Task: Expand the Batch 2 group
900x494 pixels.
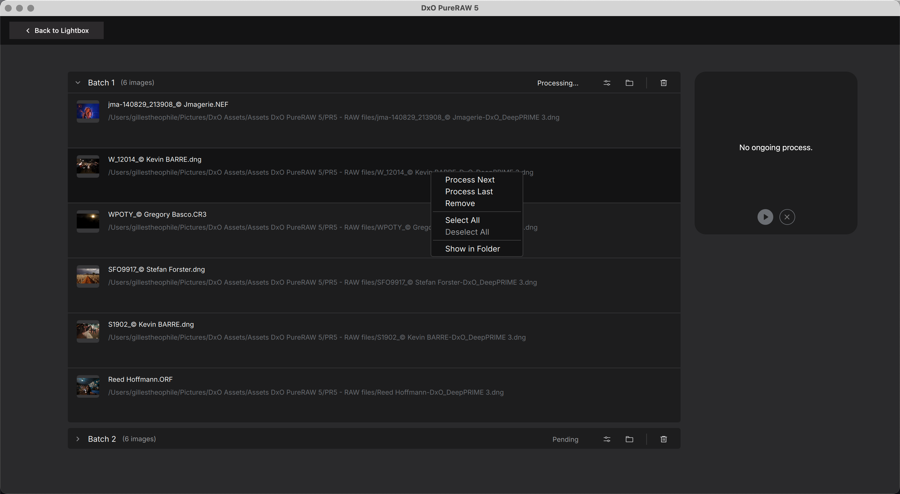Action: pyautogui.click(x=77, y=439)
